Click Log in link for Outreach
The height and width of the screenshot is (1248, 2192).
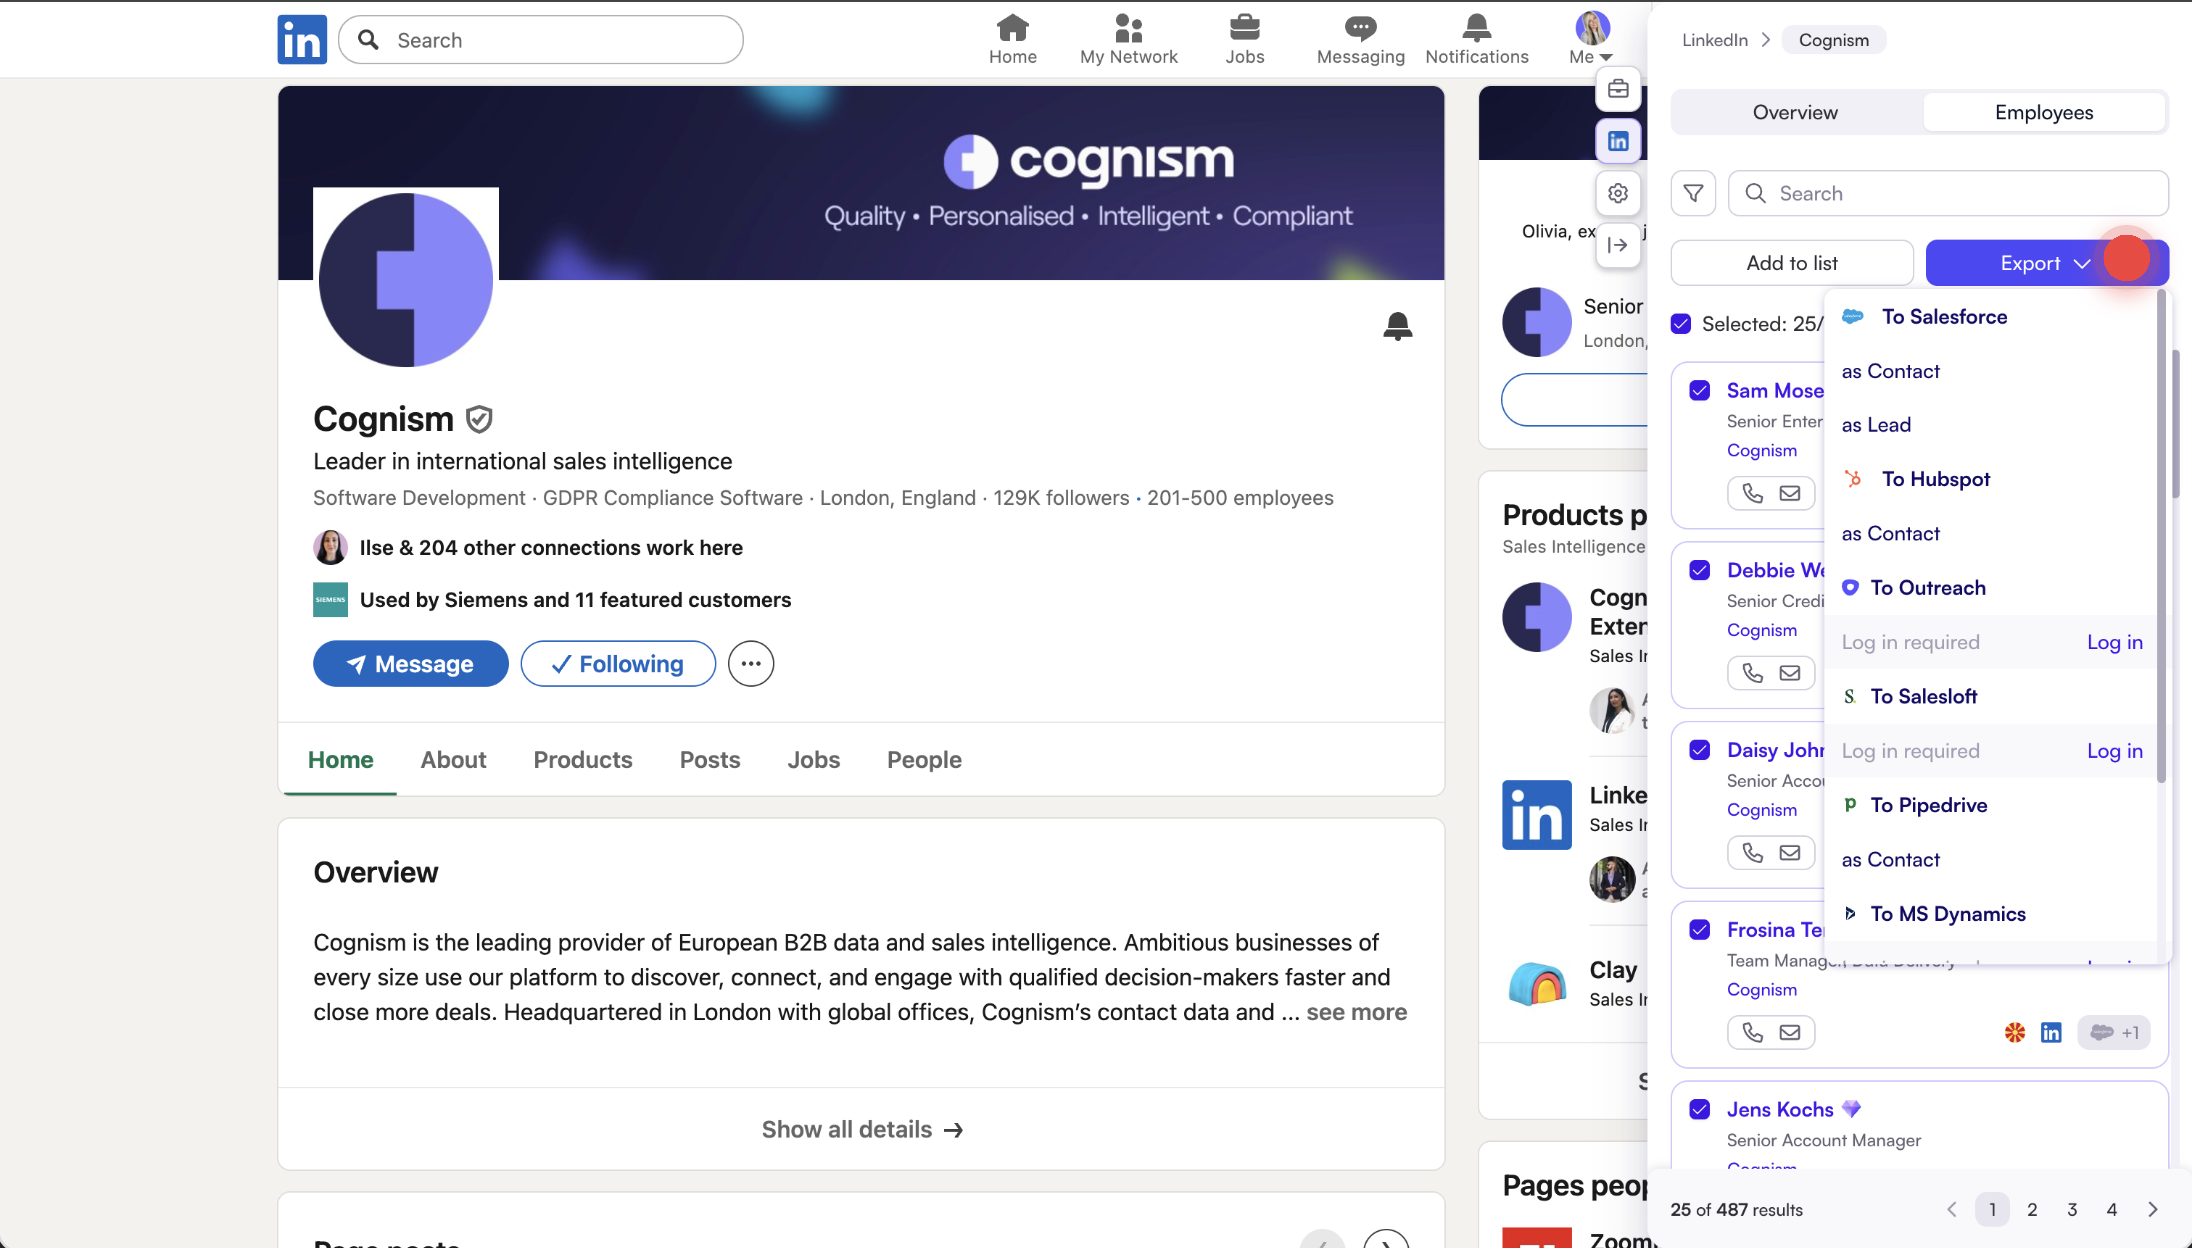[2114, 642]
